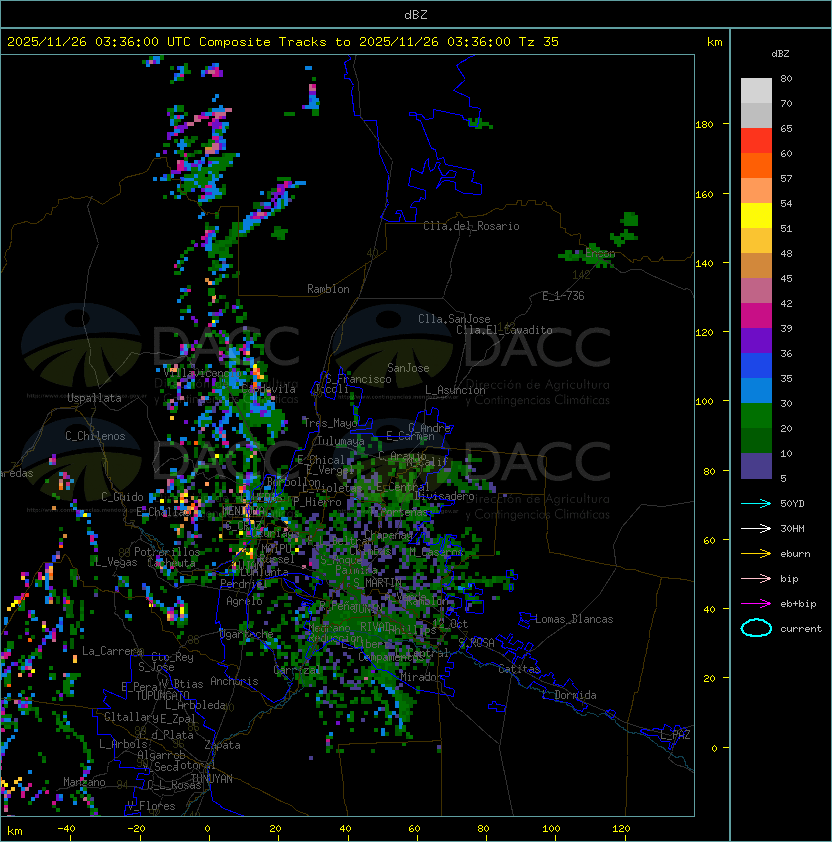The width and height of the screenshot is (832, 842).
Task: Click the L_Dormida map label
Action: click(570, 695)
